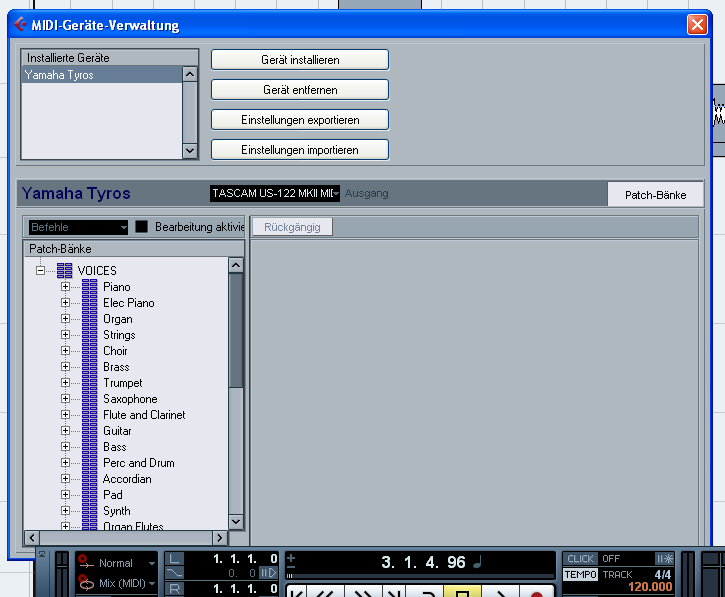Click the transport rewind button
This screenshot has height=597, width=725.
click(325, 592)
